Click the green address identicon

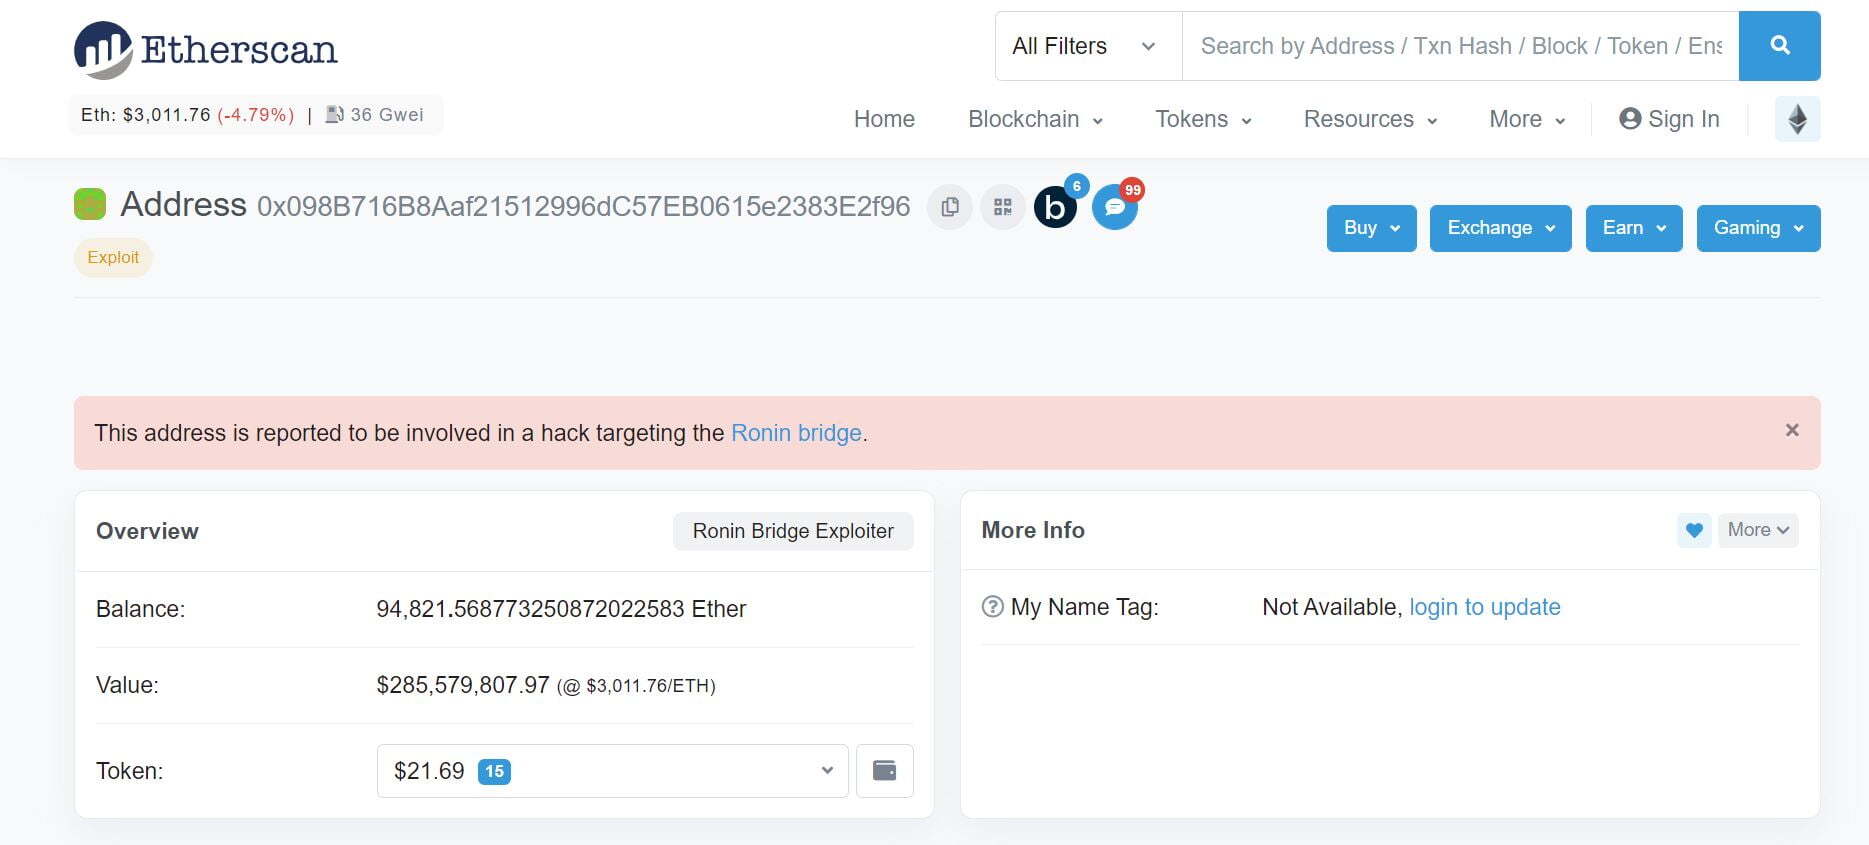pos(90,204)
